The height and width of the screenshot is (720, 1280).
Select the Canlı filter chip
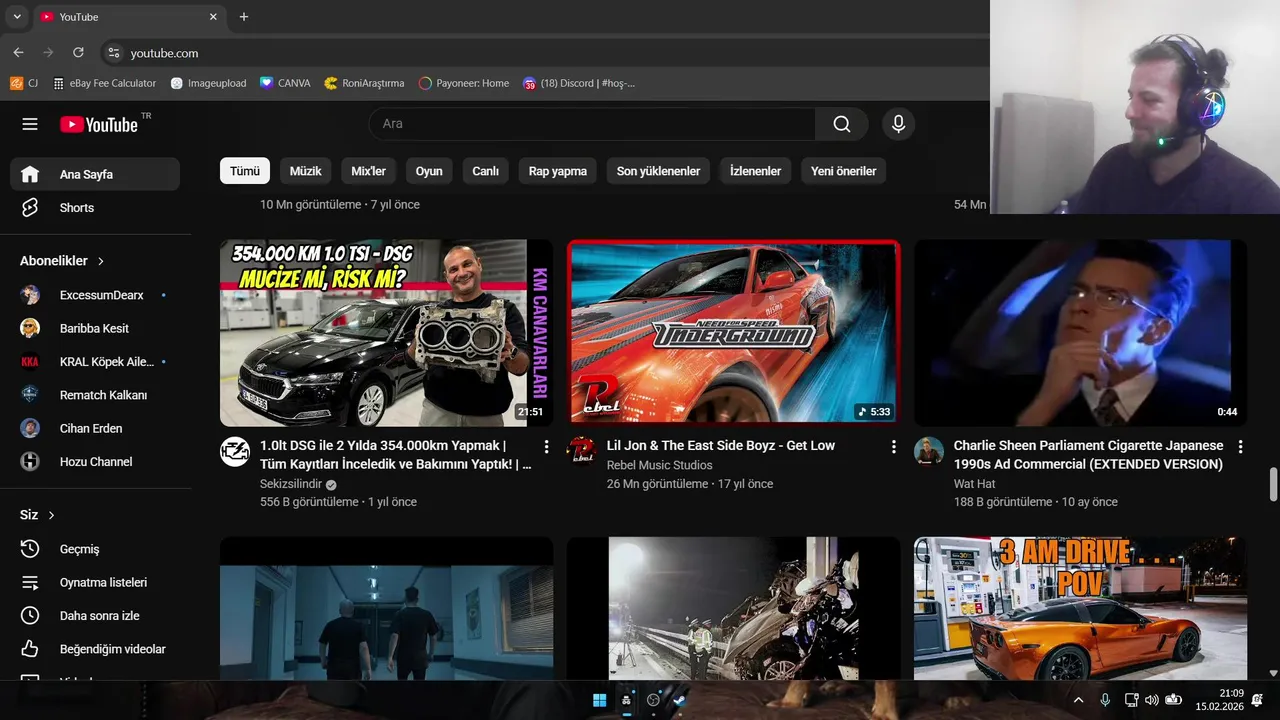[x=486, y=171]
